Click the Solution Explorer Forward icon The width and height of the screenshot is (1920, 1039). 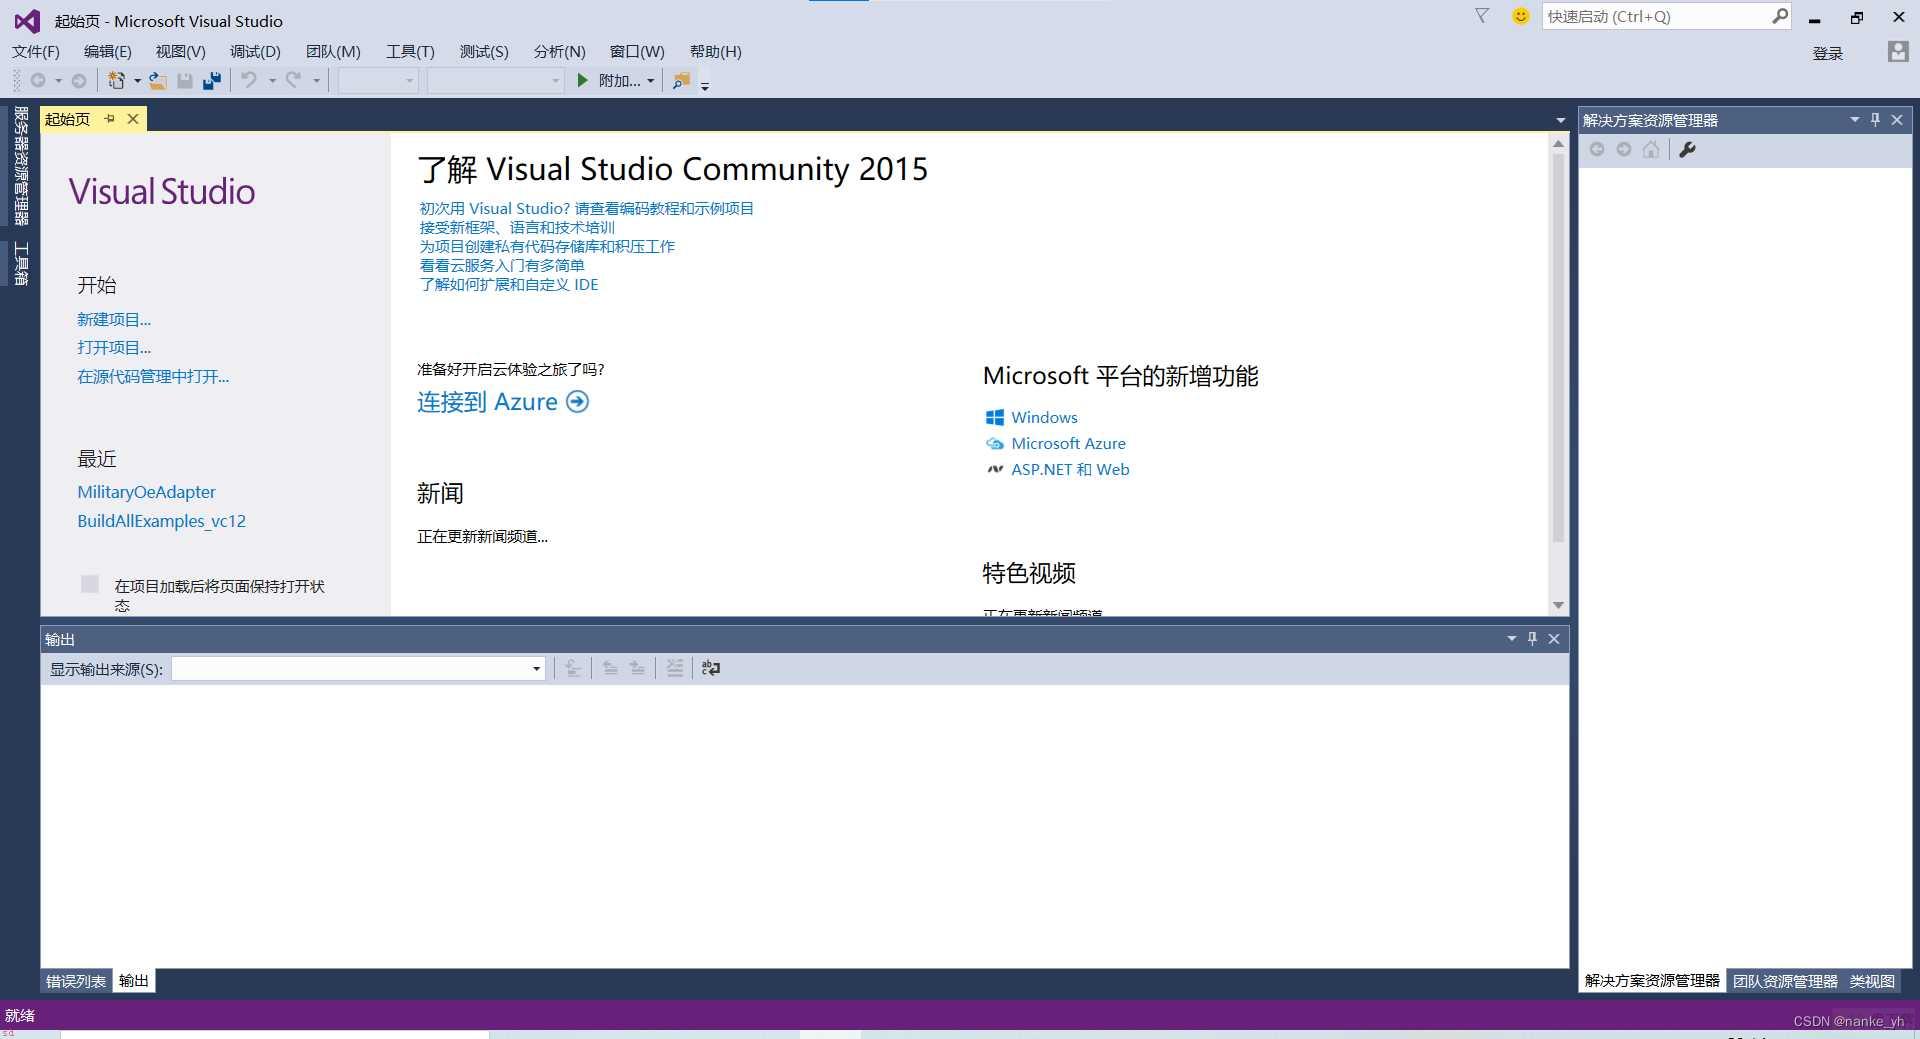click(1624, 149)
